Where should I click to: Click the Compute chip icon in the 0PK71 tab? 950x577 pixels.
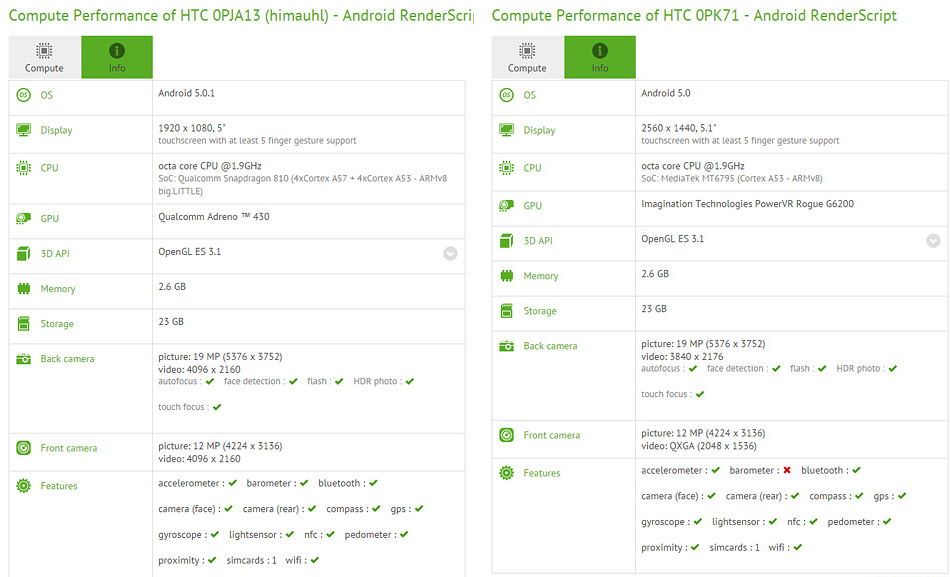click(x=527, y=50)
